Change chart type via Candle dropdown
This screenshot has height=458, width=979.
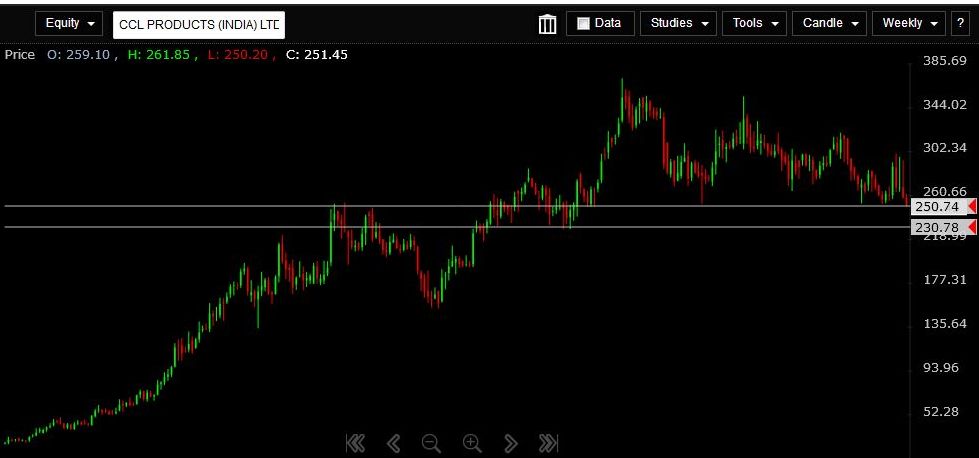[x=829, y=23]
